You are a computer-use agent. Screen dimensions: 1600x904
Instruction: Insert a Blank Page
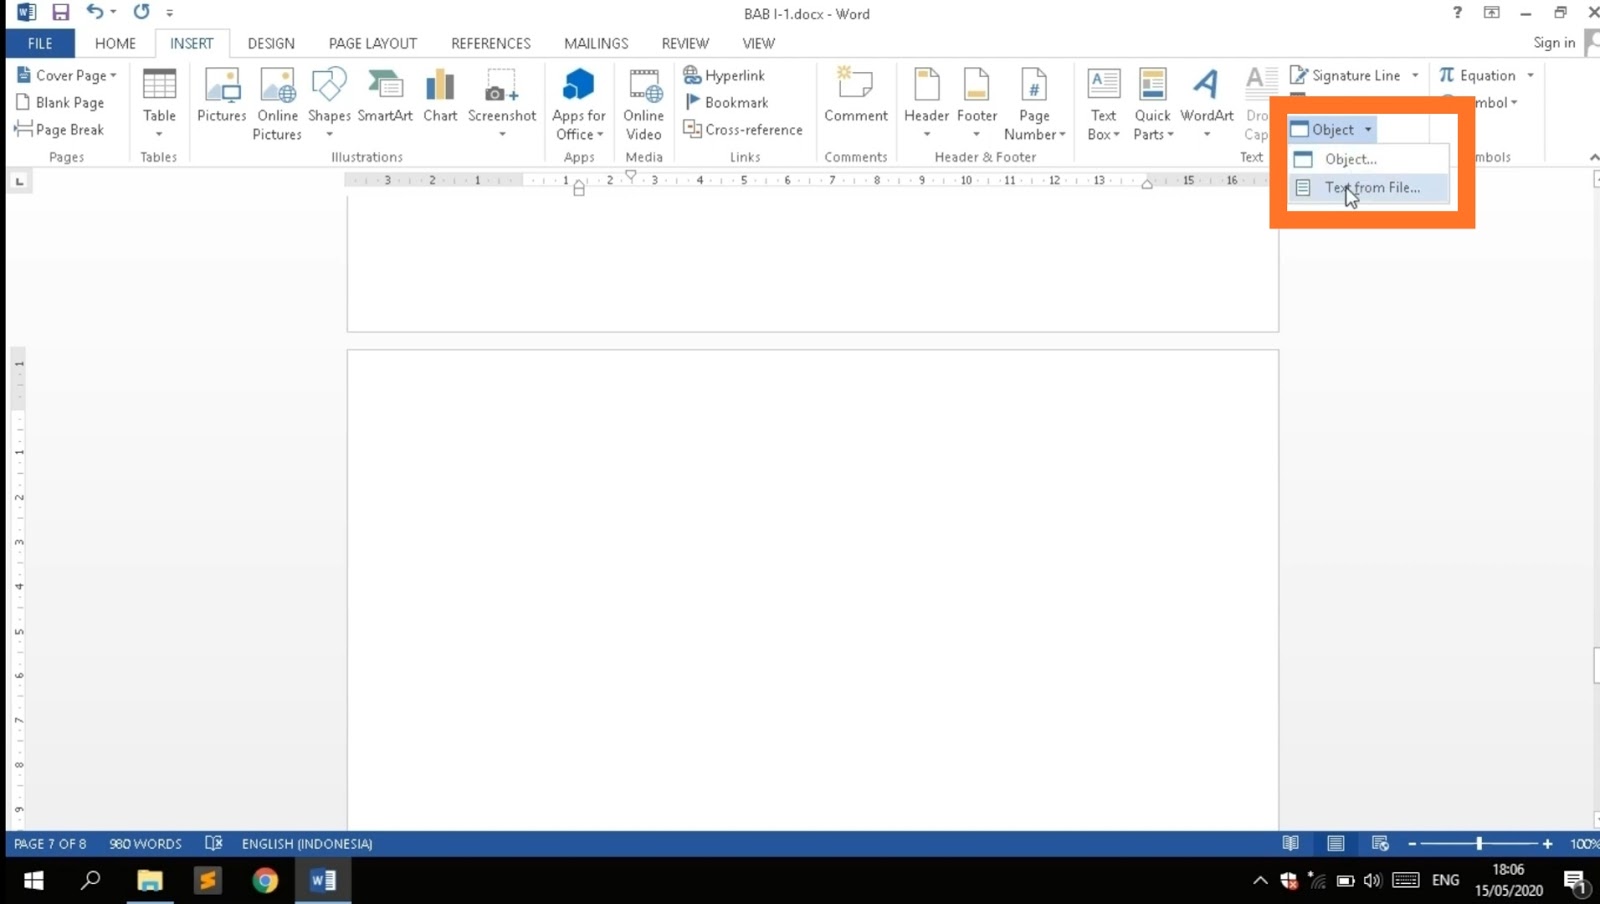[60, 102]
